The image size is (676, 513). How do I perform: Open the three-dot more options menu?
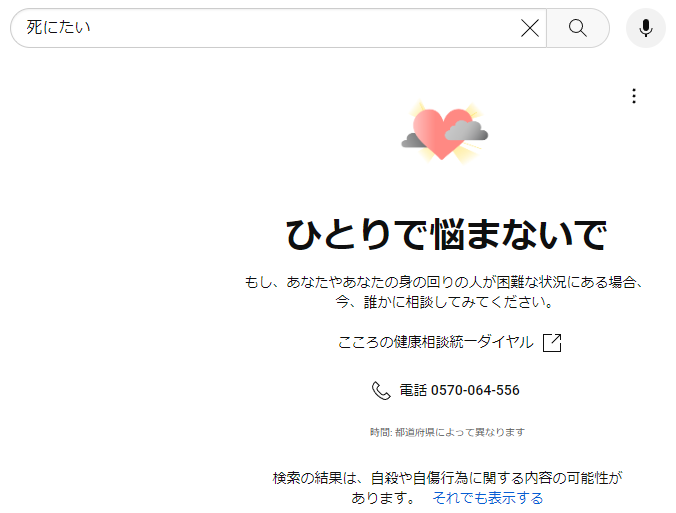(x=634, y=96)
